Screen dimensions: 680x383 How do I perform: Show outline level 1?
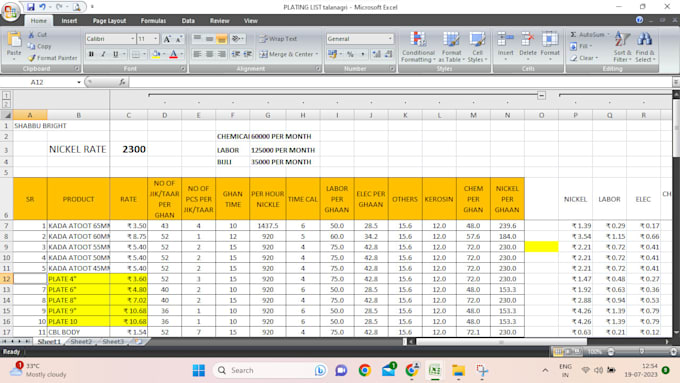[x=6, y=95]
